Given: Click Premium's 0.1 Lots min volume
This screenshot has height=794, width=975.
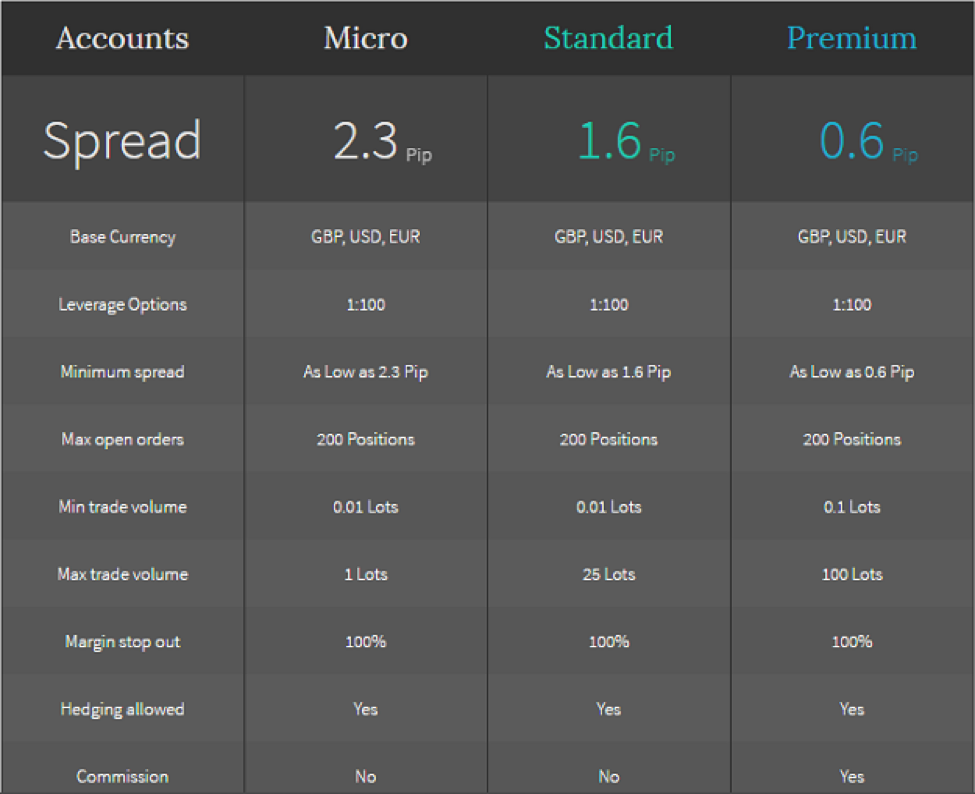Looking at the screenshot, I should coord(852,507).
